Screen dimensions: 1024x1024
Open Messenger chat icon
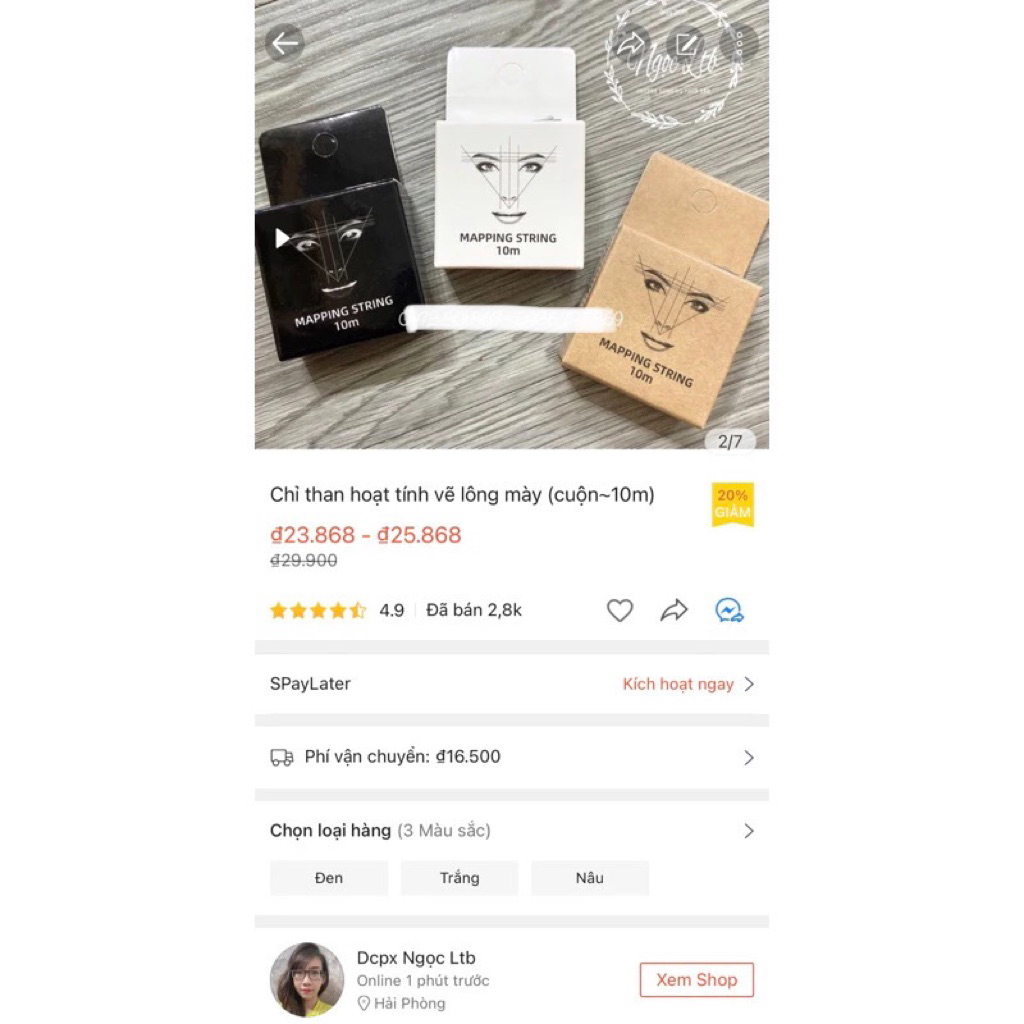(x=729, y=610)
